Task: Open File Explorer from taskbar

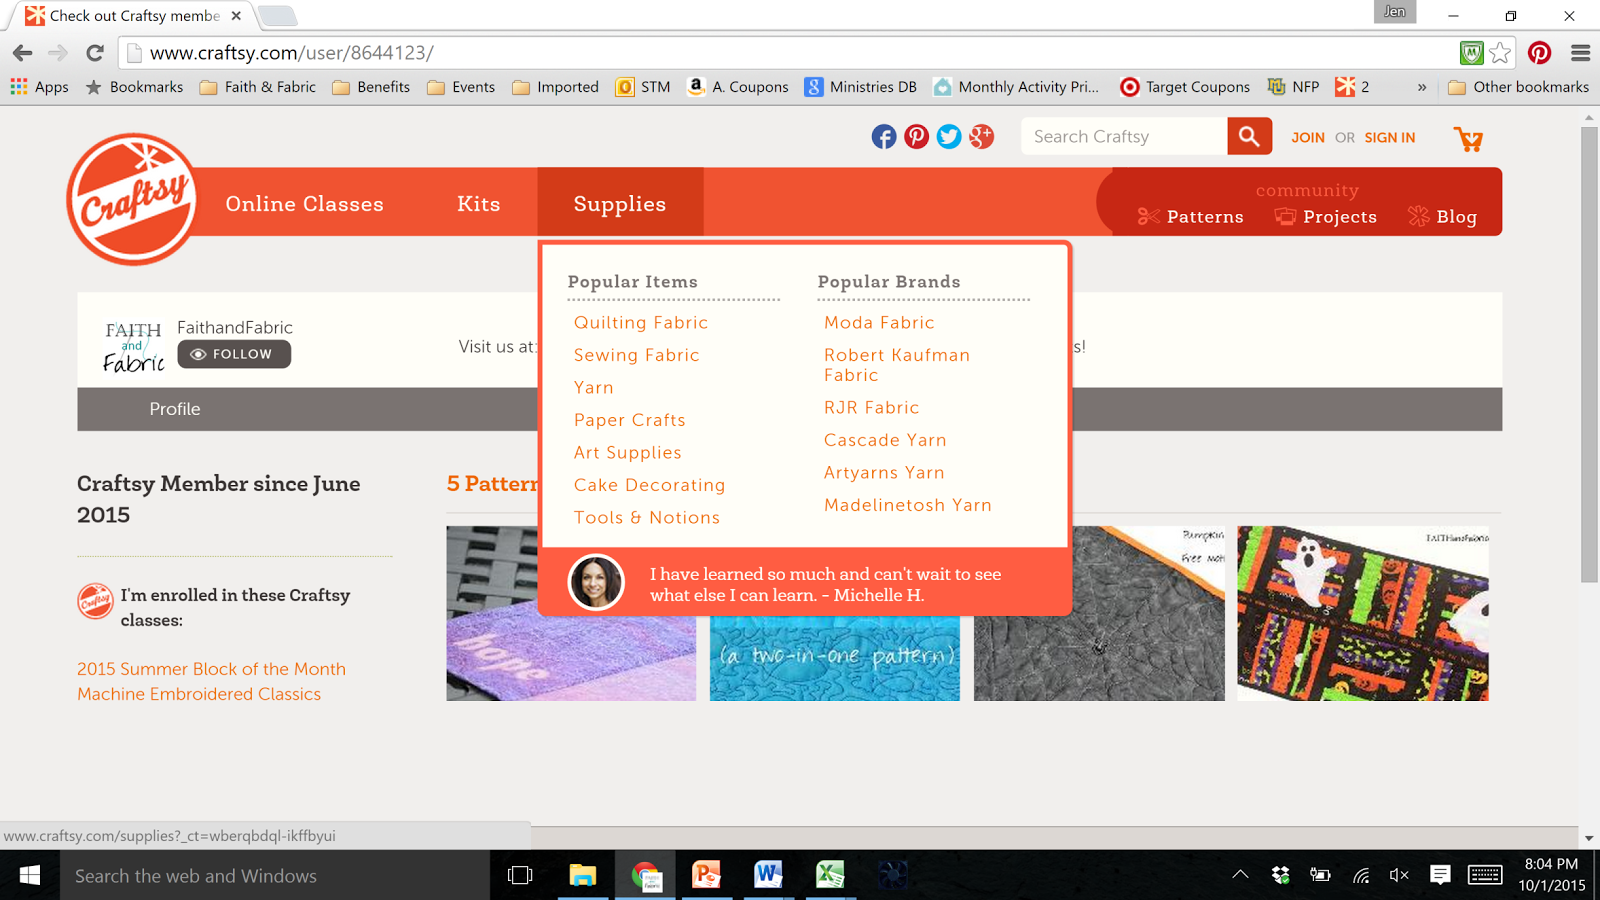Action: (x=582, y=875)
